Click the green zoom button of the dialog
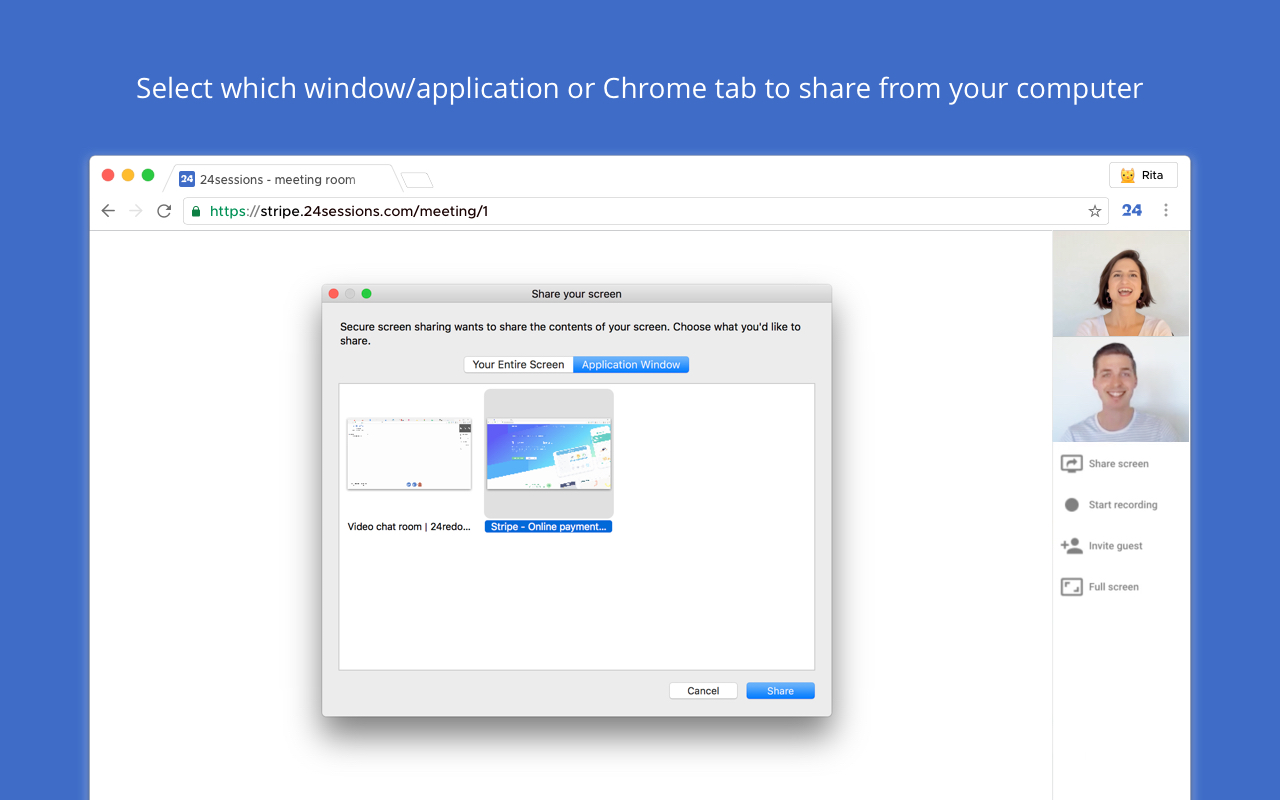Viewport: 1280px width, 800px height. pos(366,294)
